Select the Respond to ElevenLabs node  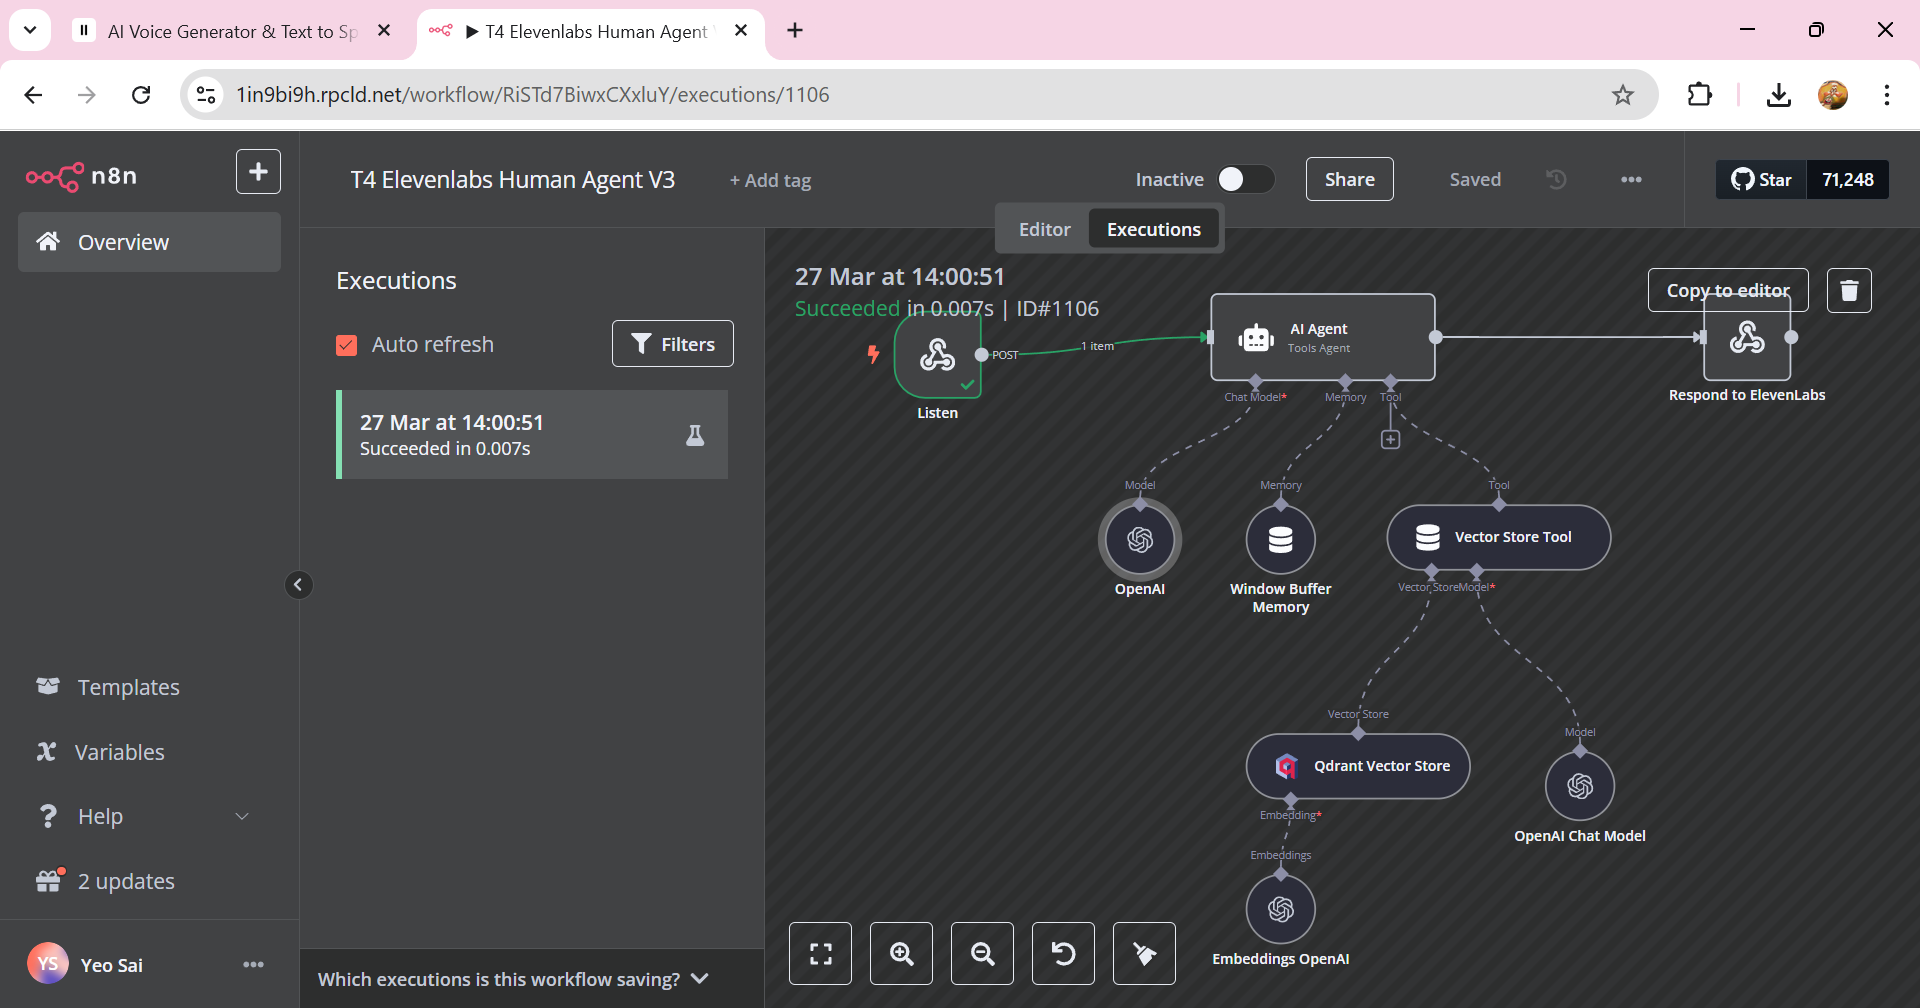click(x=1747, y=338)
